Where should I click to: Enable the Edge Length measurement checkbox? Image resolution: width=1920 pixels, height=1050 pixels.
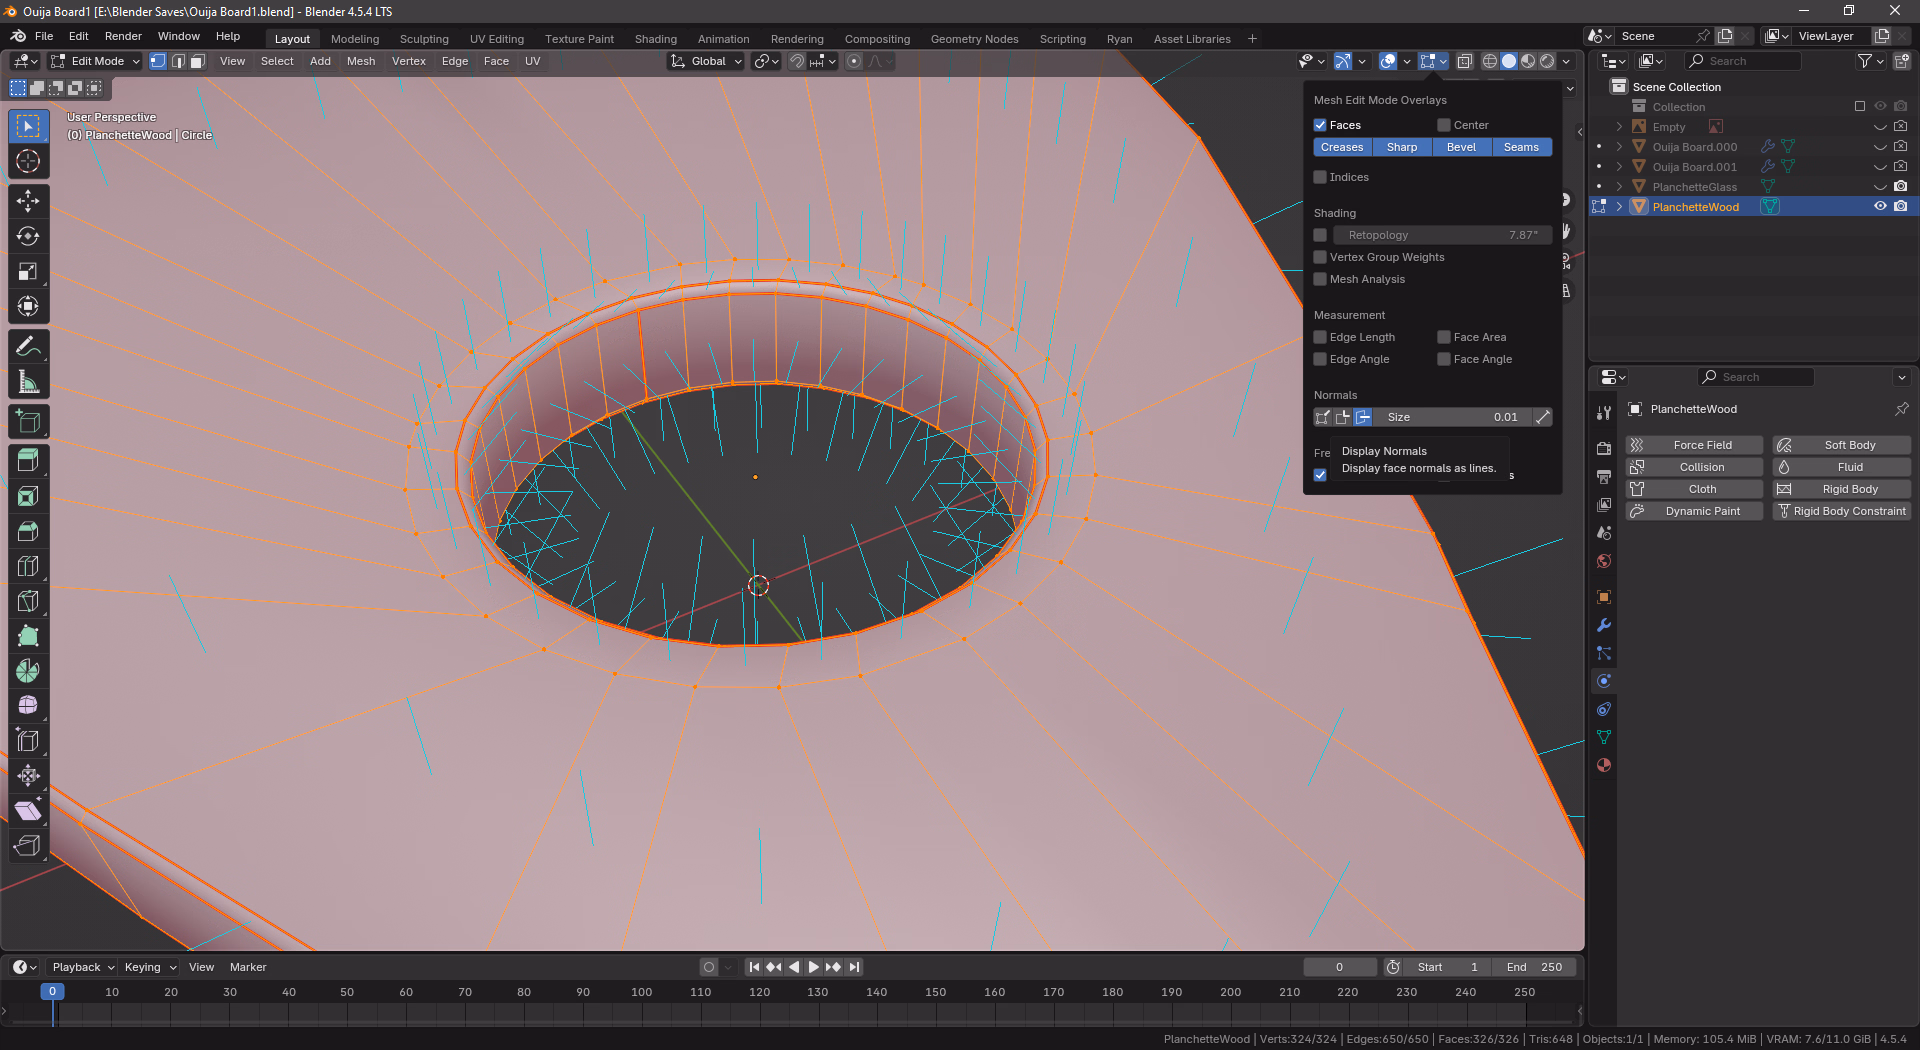tap(1320, 337)
